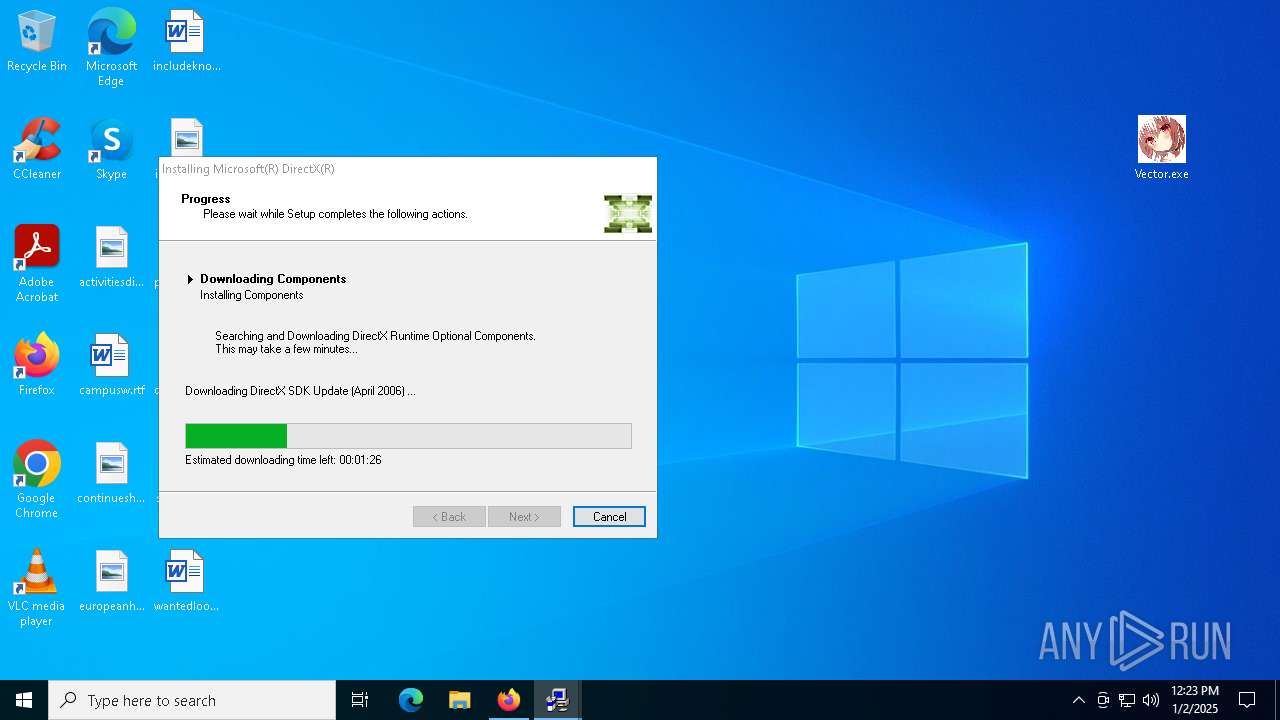Image resolution: width=1280 pixels, height=720 pixels.
Task: Select the wantedloo... Word document icon
Action: pos(186,582)
